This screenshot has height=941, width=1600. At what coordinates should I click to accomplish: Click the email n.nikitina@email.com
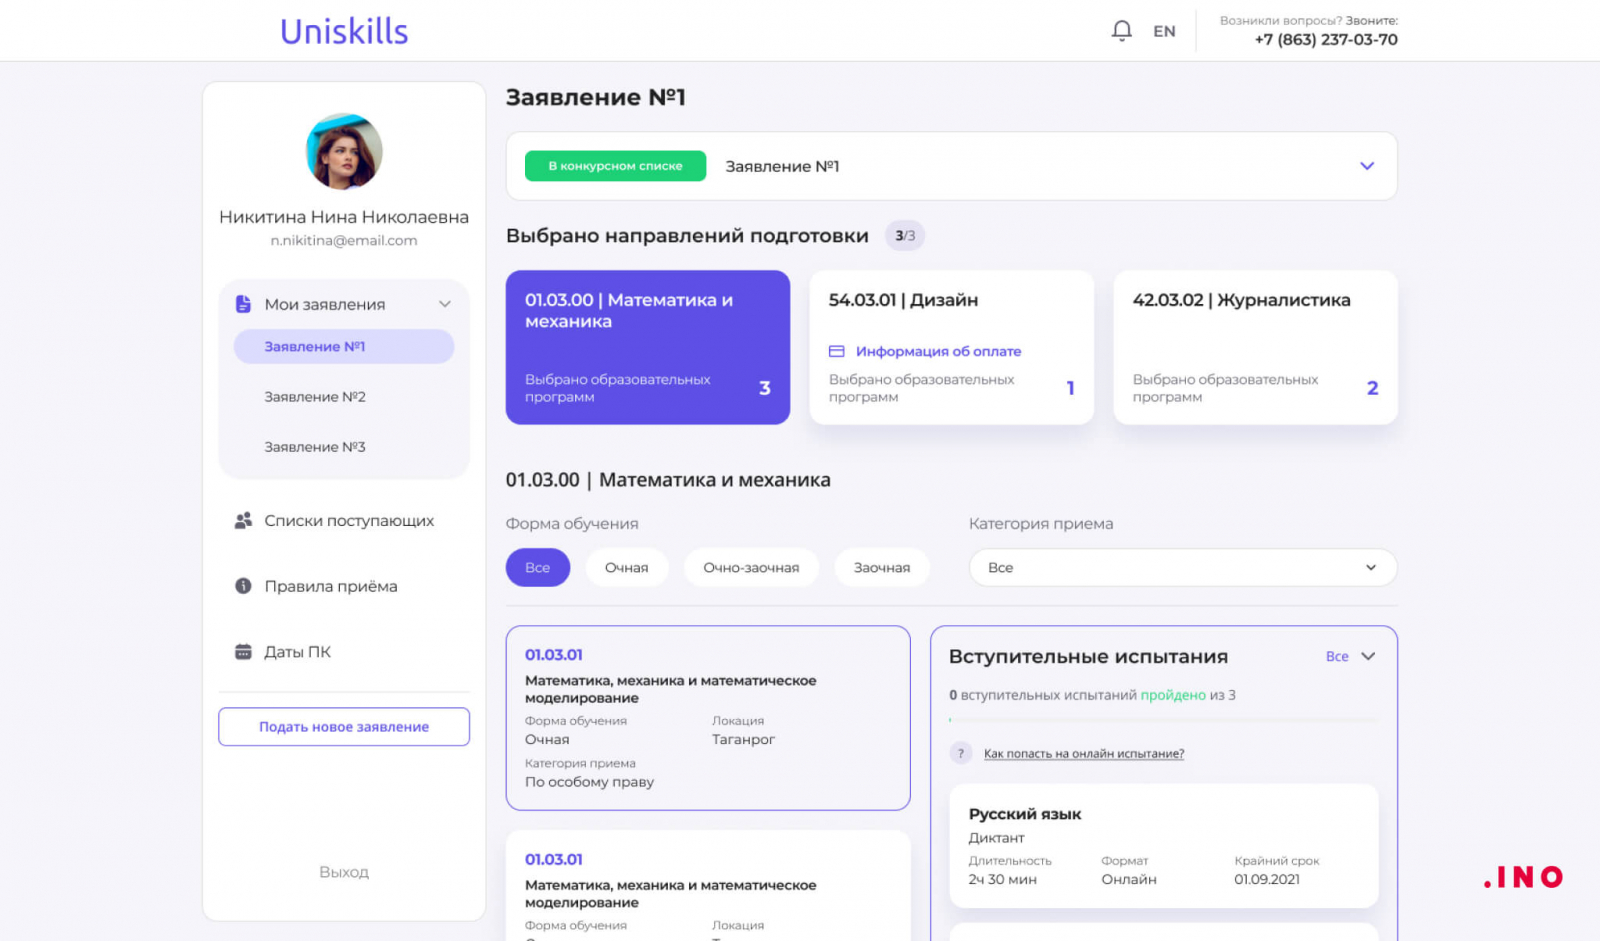pyautogui.click(x=344, y=241)
